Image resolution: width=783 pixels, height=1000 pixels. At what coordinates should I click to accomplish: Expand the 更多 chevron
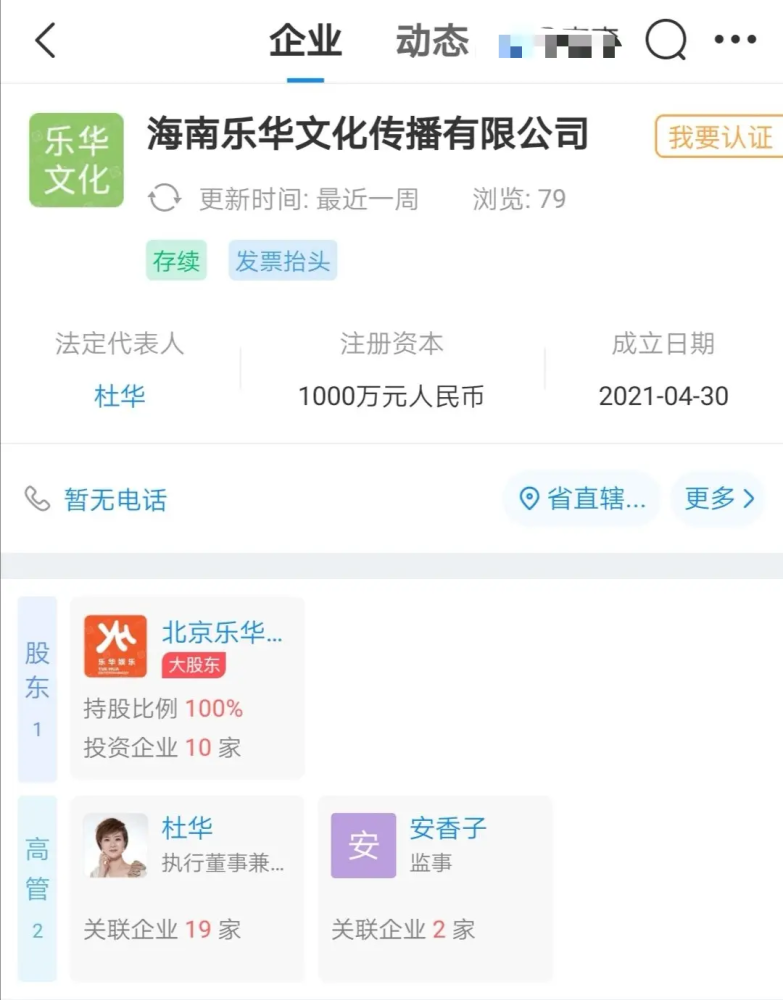[749, 498]
